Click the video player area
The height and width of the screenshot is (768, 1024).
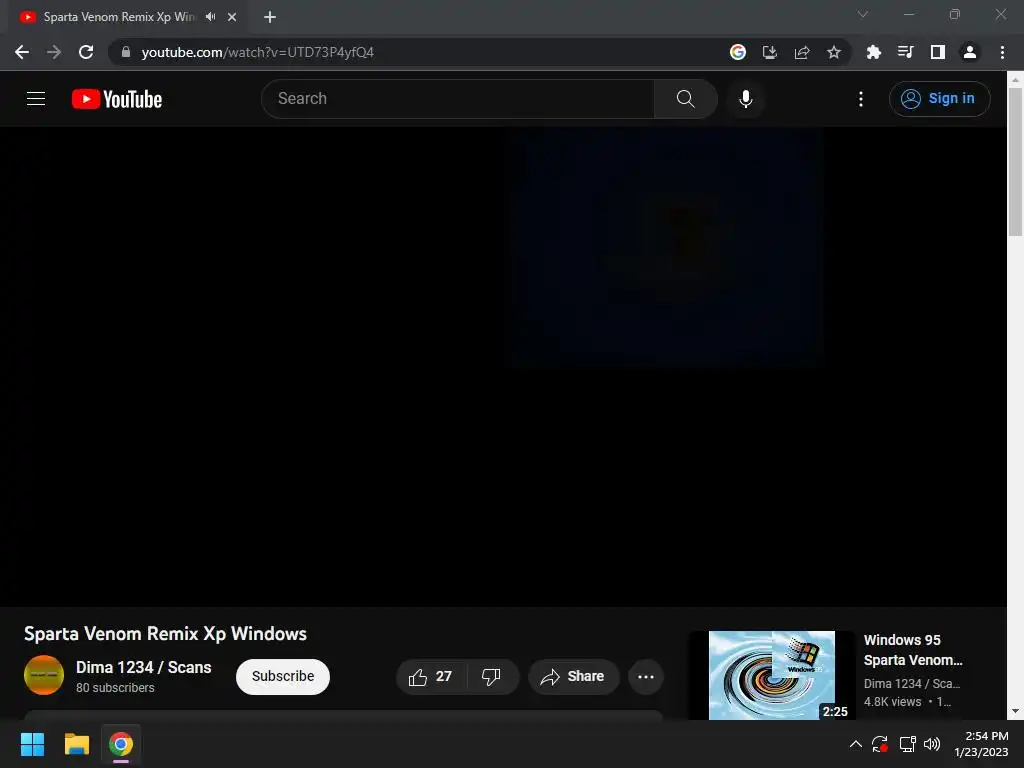[x=503, y=366]
